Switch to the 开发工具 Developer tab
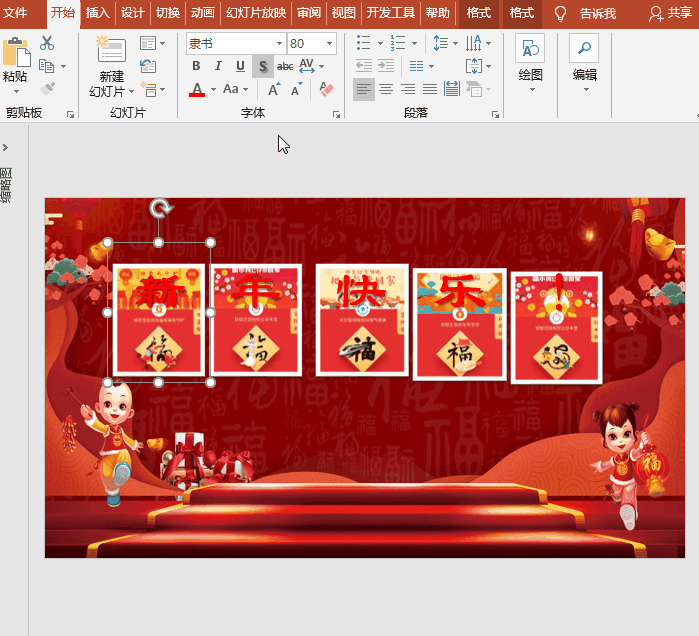The height and width of the screenshot is (636, 699). tap(391, 13)
